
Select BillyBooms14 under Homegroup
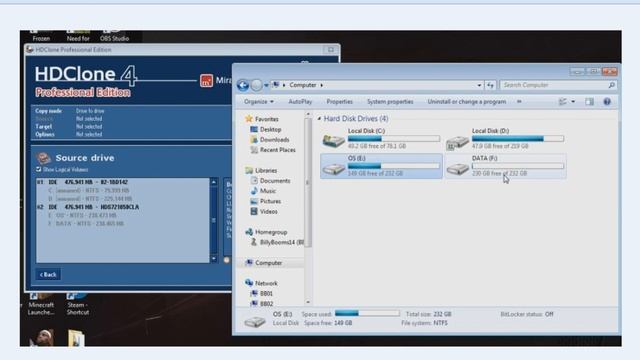282,242
